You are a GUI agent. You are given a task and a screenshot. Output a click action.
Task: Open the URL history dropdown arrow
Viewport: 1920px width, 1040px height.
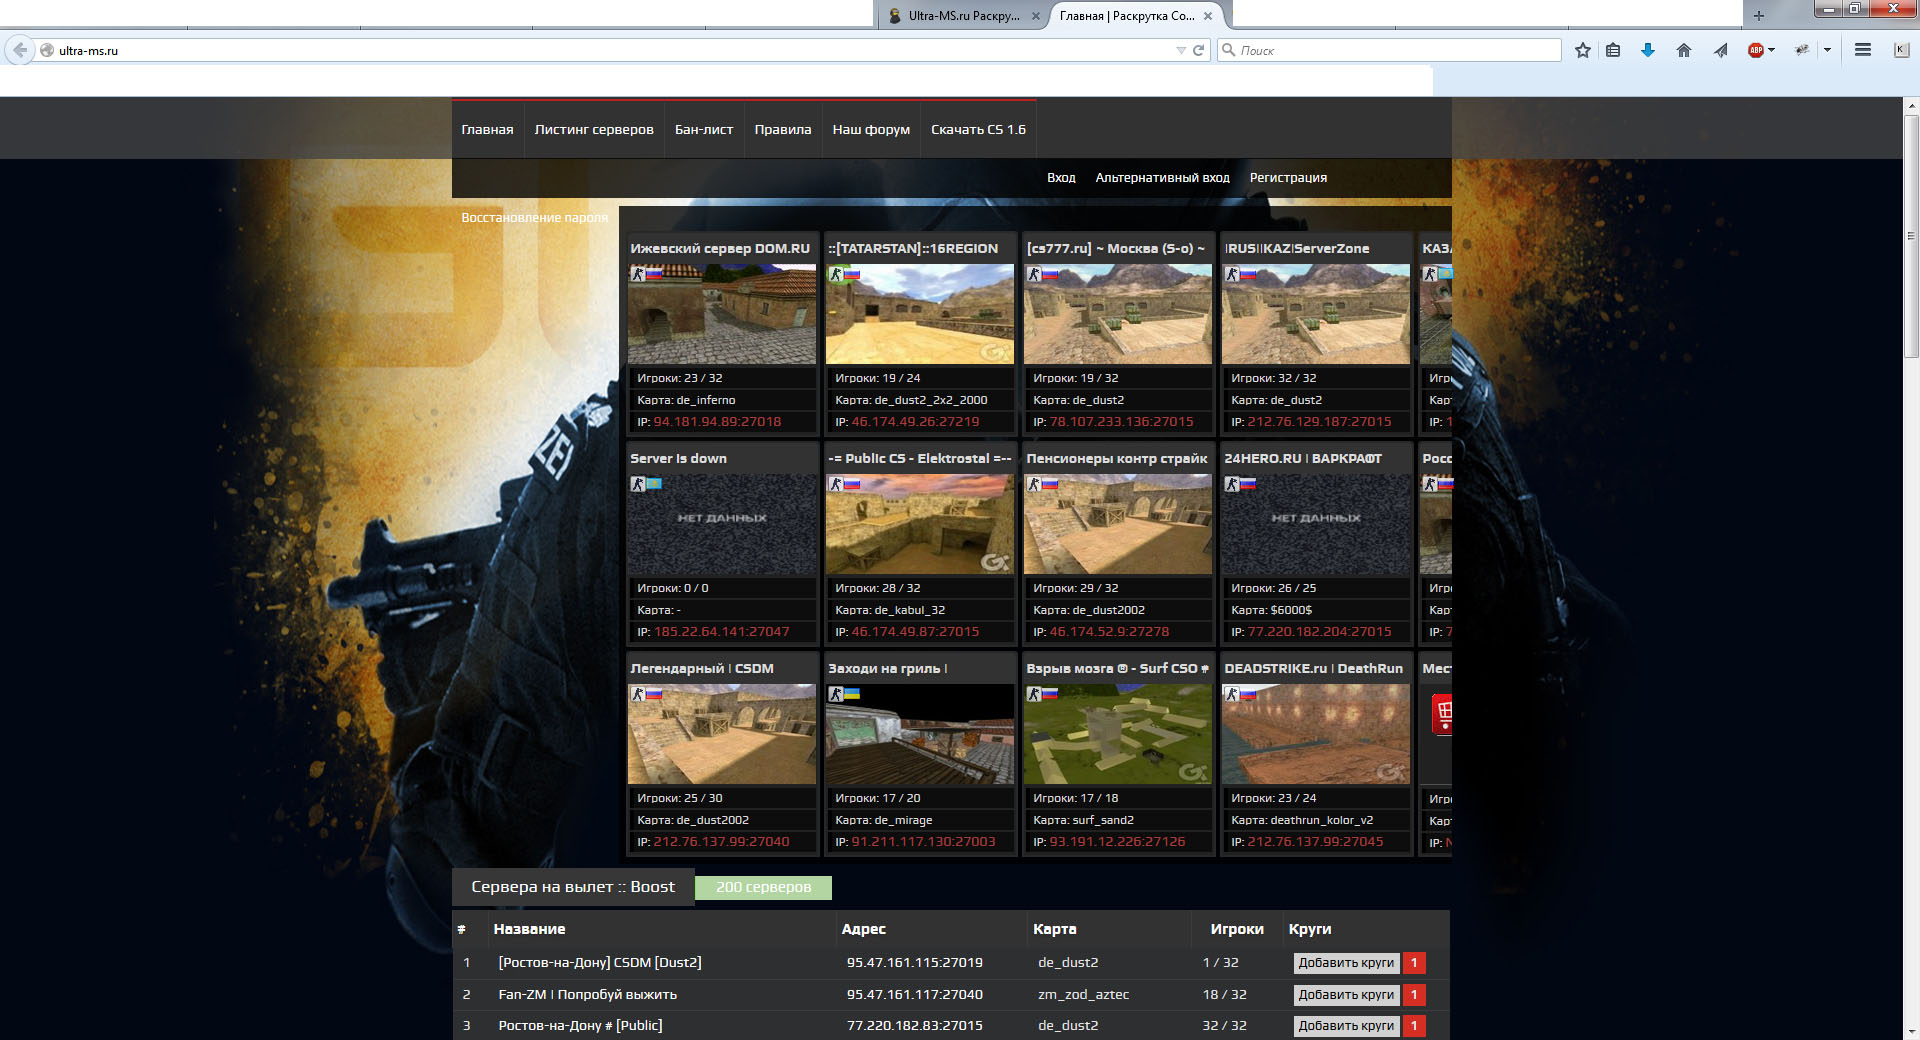point(1181,50)
